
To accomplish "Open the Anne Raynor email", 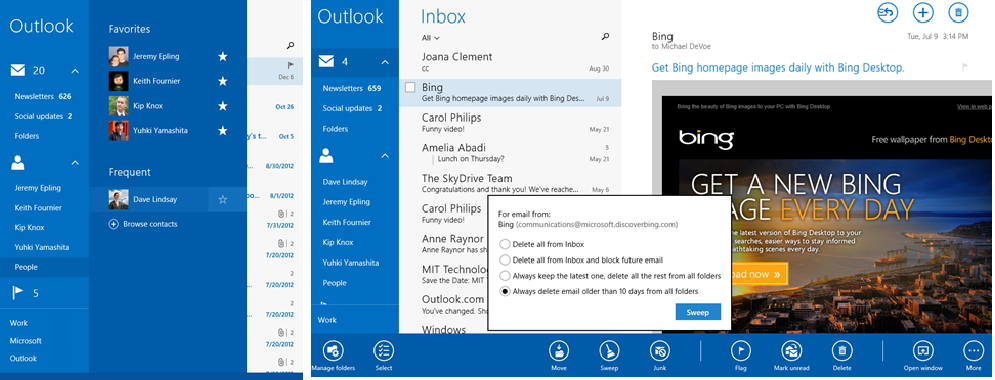I will [444, 244].
